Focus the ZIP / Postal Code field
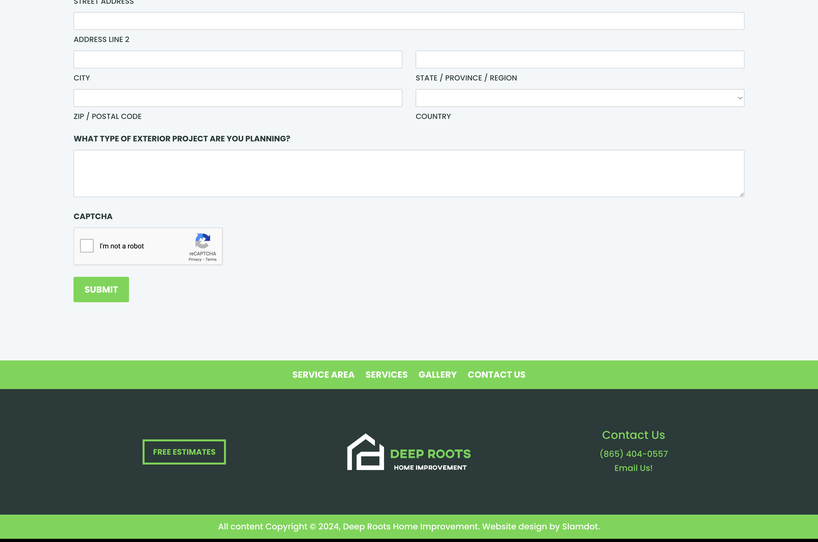This screenshot has height=542, width=818. (237, 98)
